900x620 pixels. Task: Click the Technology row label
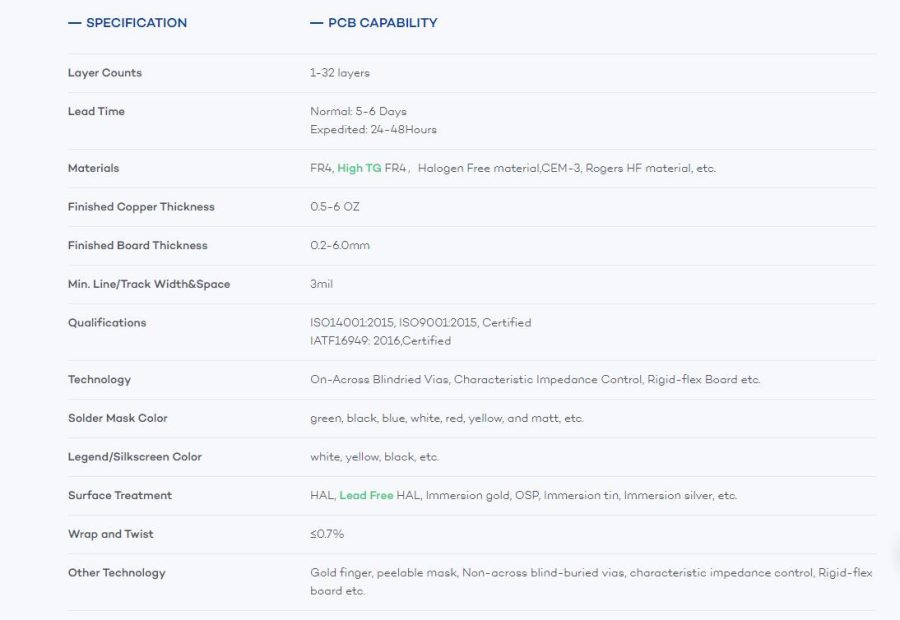point(99,380)
